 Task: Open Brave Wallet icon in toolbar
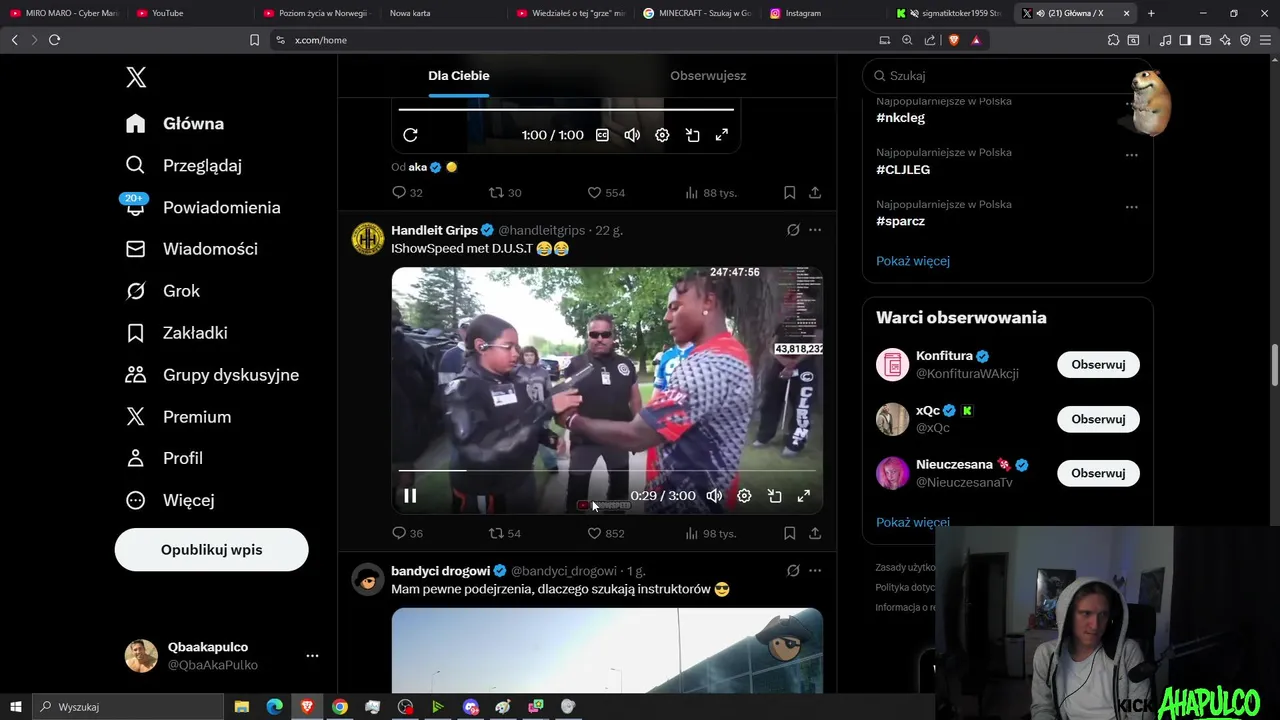coord(1205,40)
